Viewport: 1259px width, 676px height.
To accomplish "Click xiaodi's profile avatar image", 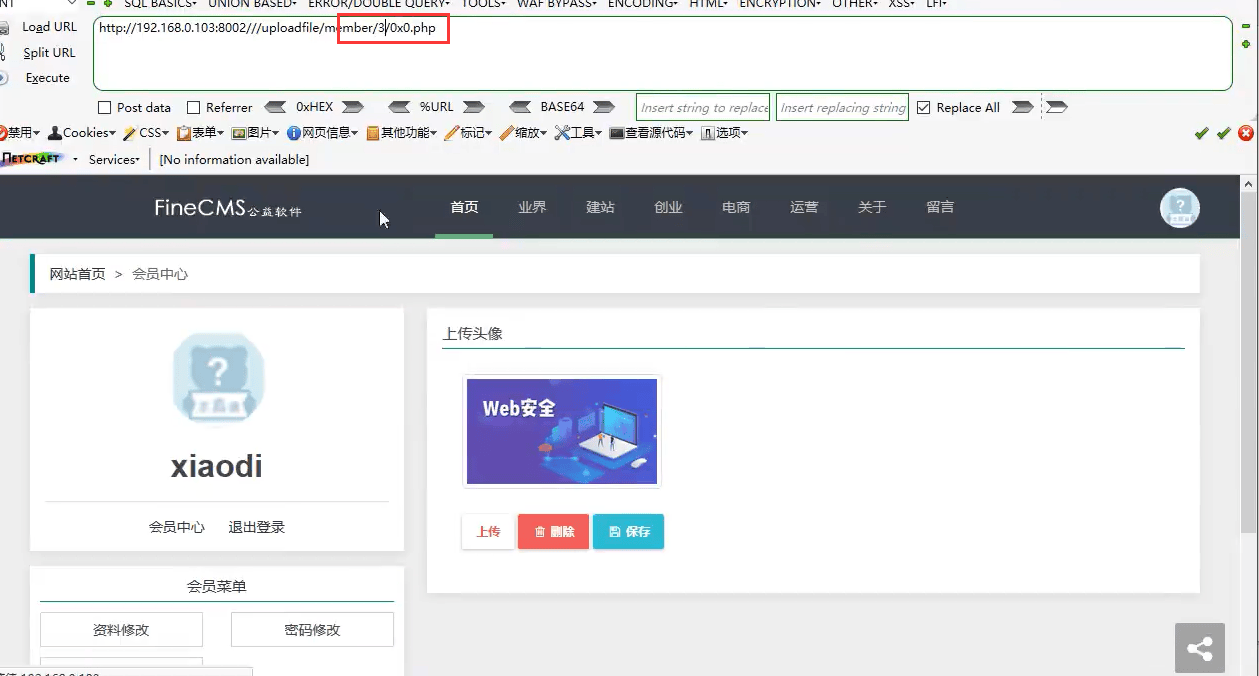I will [x=218, y=379].
